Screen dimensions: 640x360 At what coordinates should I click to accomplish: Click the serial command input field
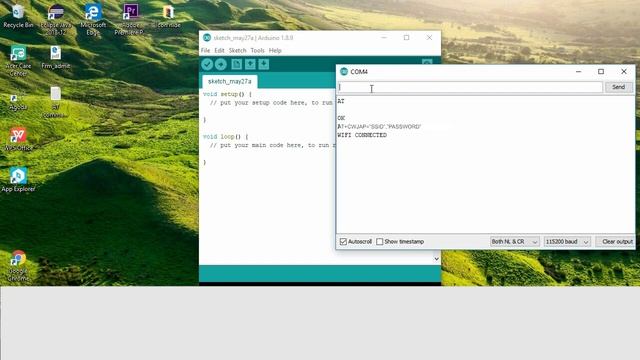[x=470, y=87]
